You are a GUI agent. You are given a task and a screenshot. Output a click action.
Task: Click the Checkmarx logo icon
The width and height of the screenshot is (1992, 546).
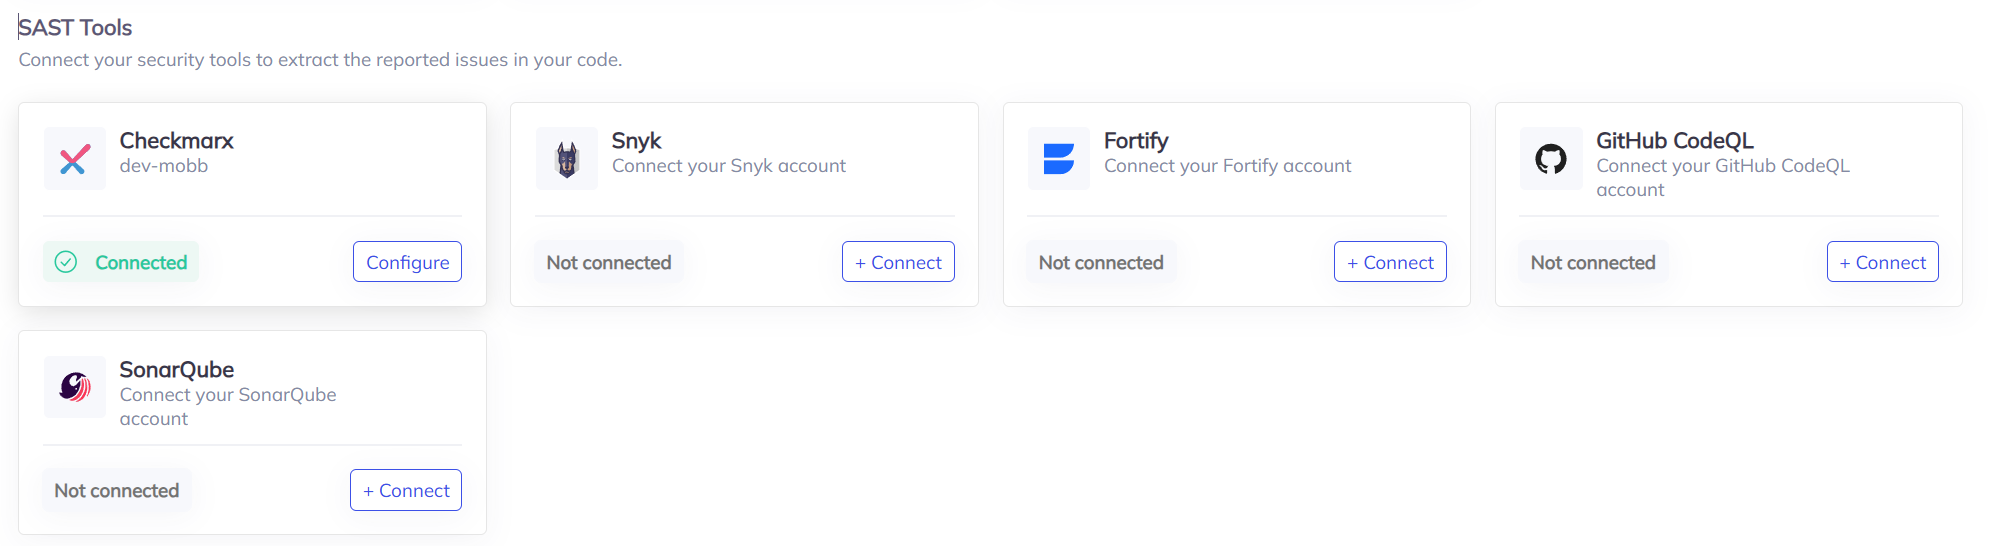click(74, 159)
